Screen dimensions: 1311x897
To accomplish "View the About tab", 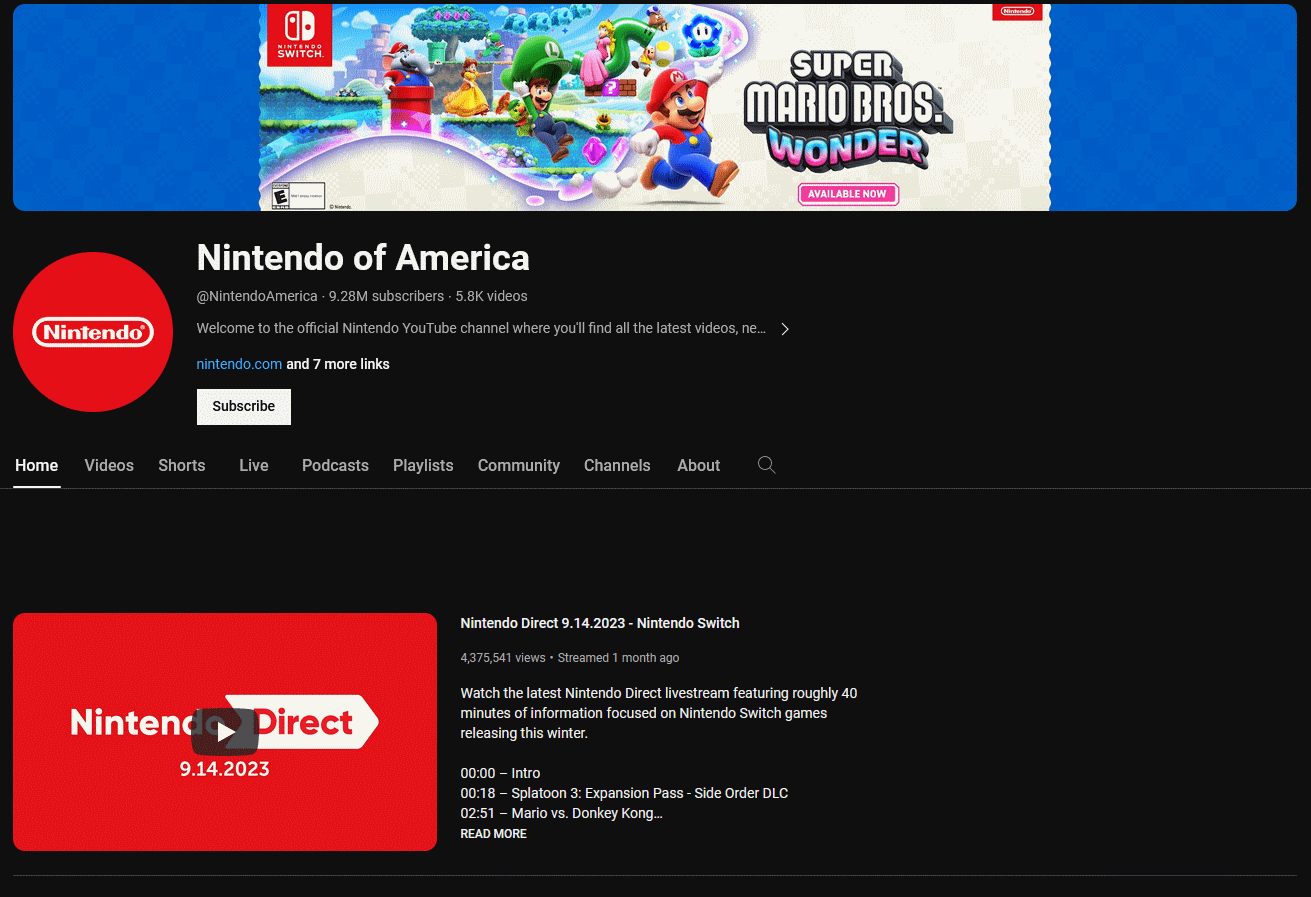I will [698, 465].
